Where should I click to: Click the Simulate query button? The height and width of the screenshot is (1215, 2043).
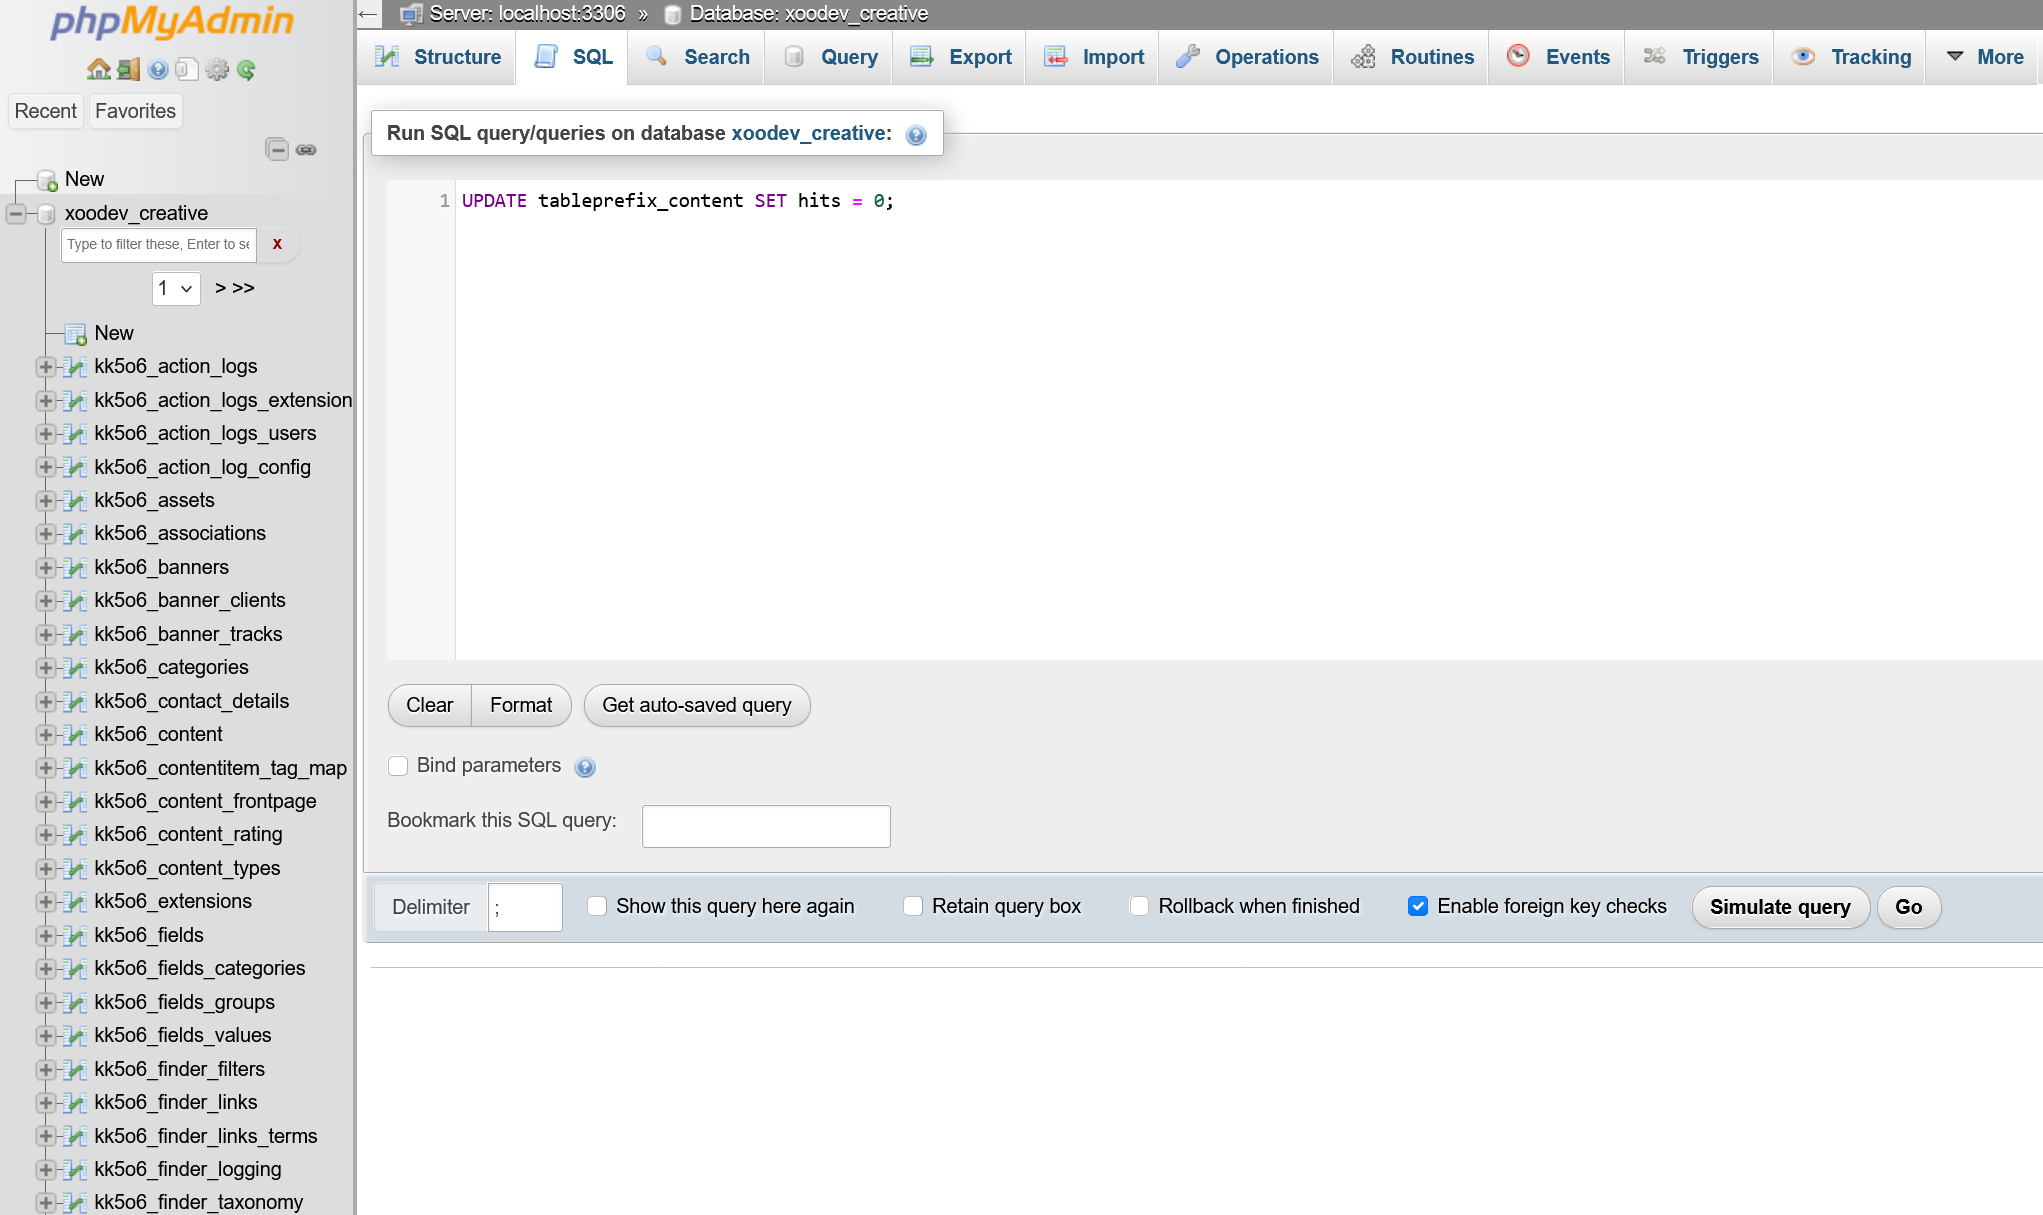(x=1780, y=907)
